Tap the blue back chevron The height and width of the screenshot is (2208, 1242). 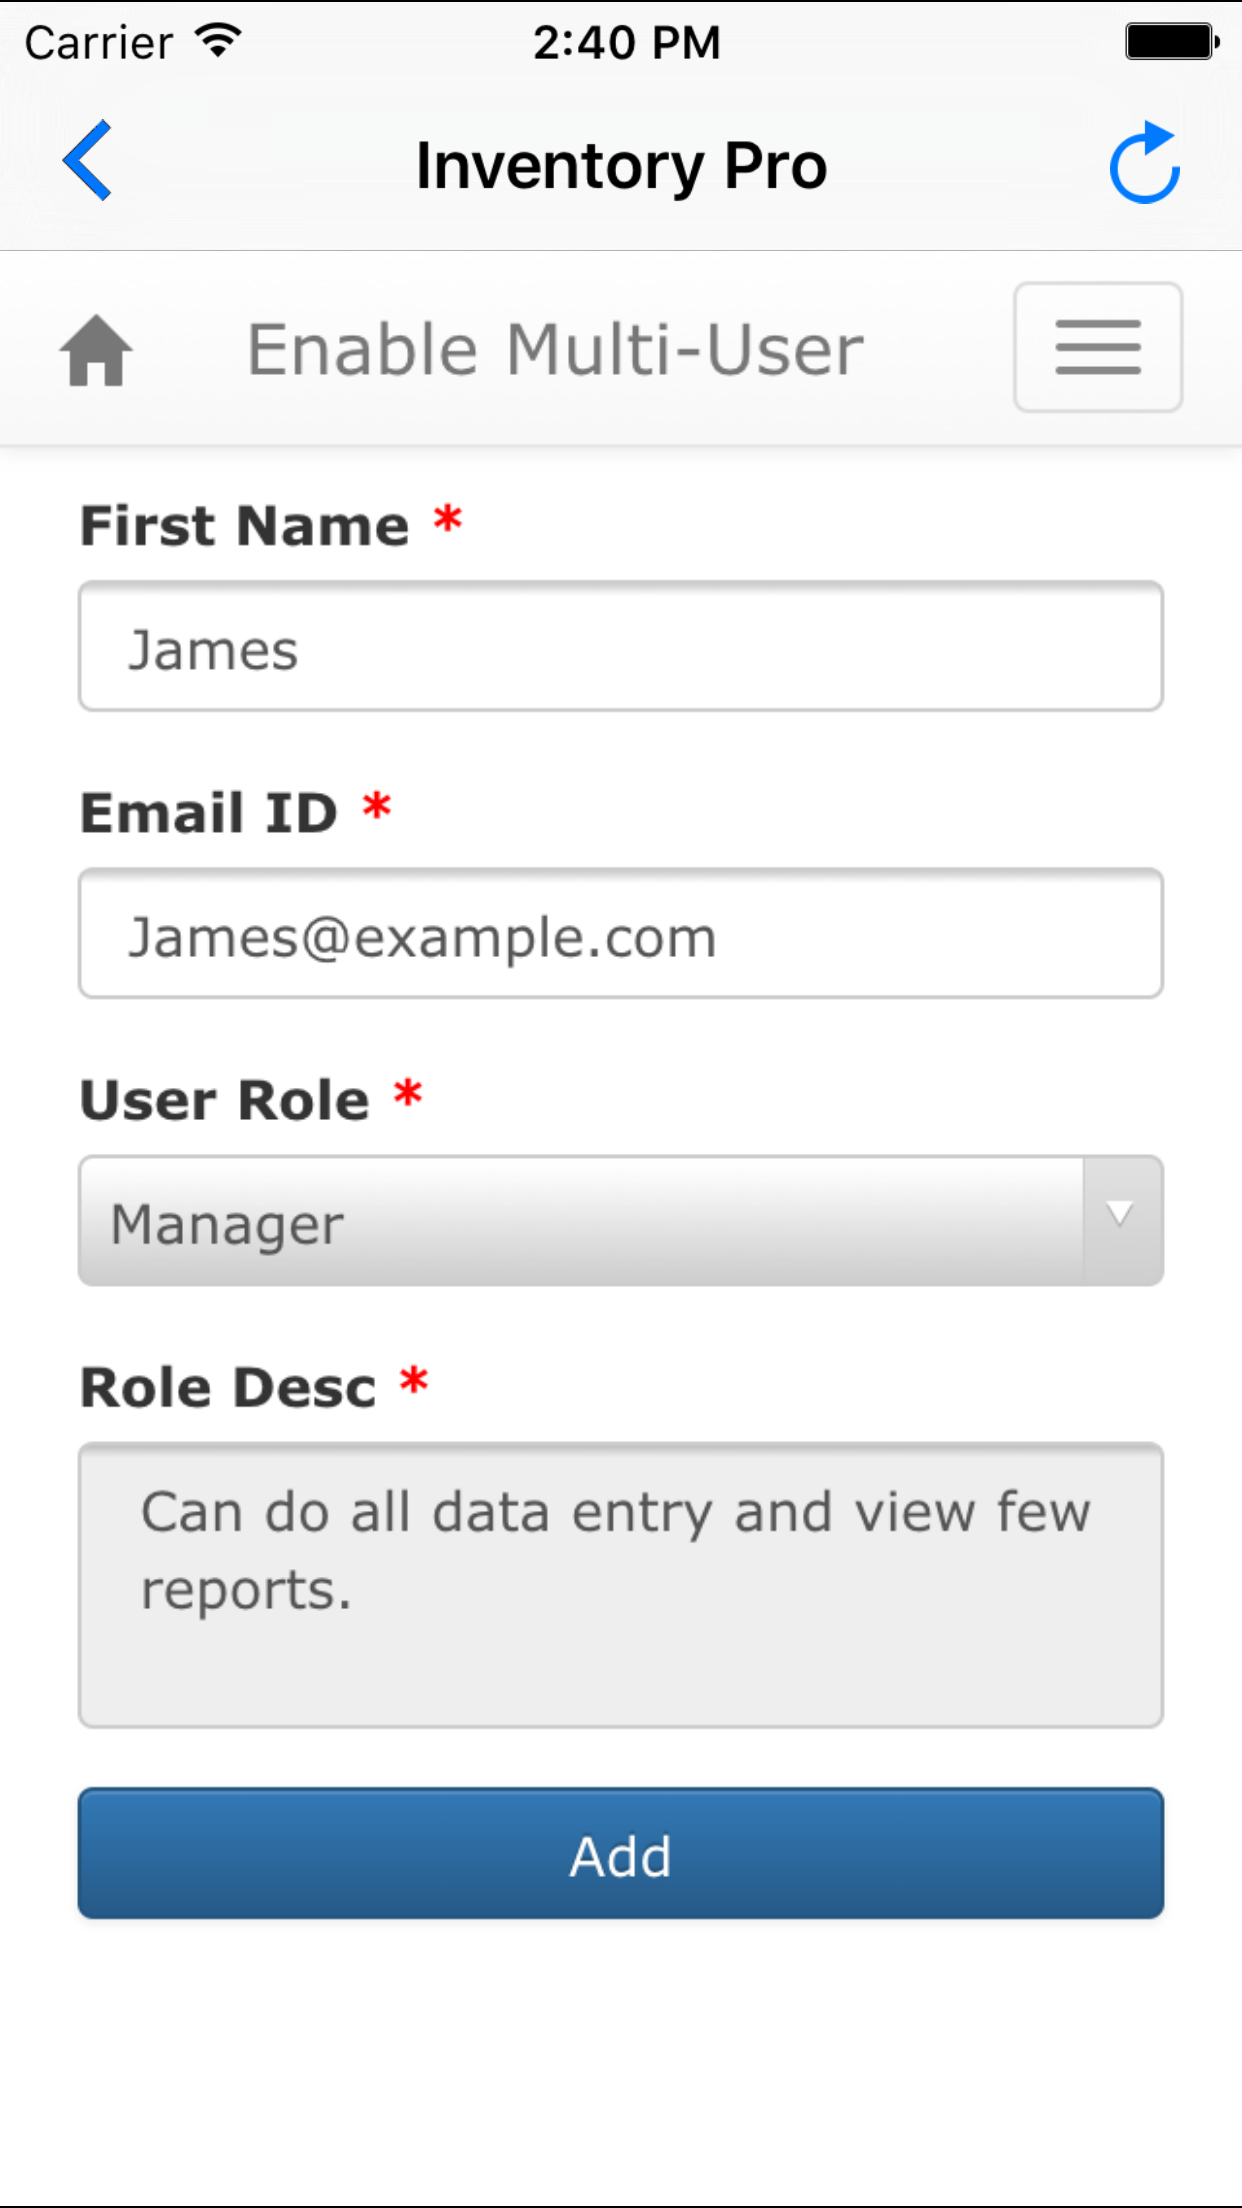(x=88, y=161)
